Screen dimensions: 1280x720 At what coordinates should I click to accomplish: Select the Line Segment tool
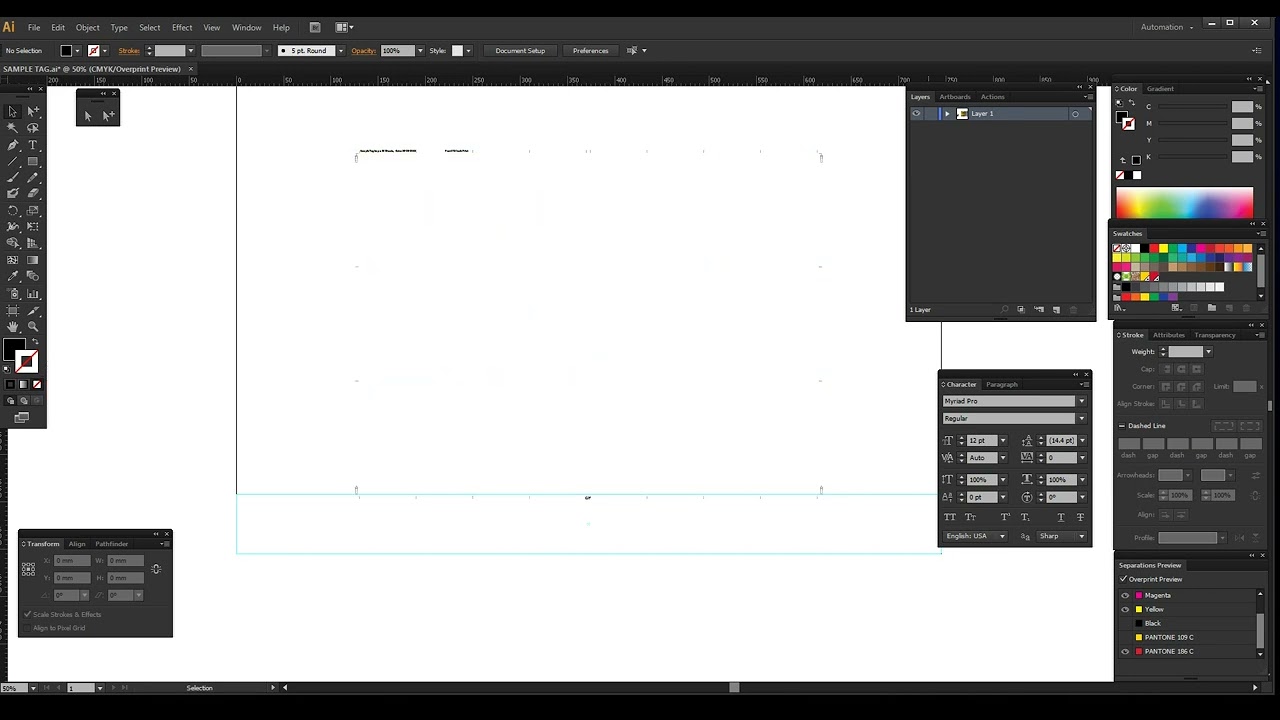[13, 161]
